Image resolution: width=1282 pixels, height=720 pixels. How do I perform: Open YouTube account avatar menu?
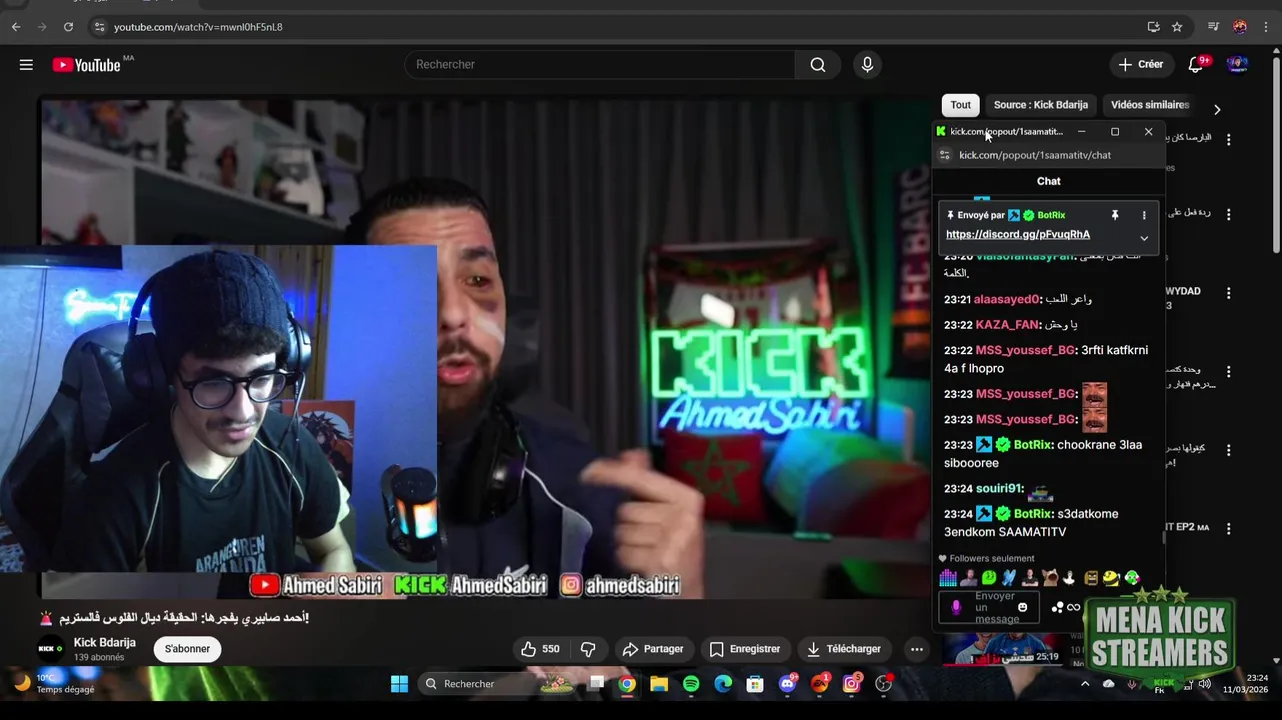[x=1237, y=65]
